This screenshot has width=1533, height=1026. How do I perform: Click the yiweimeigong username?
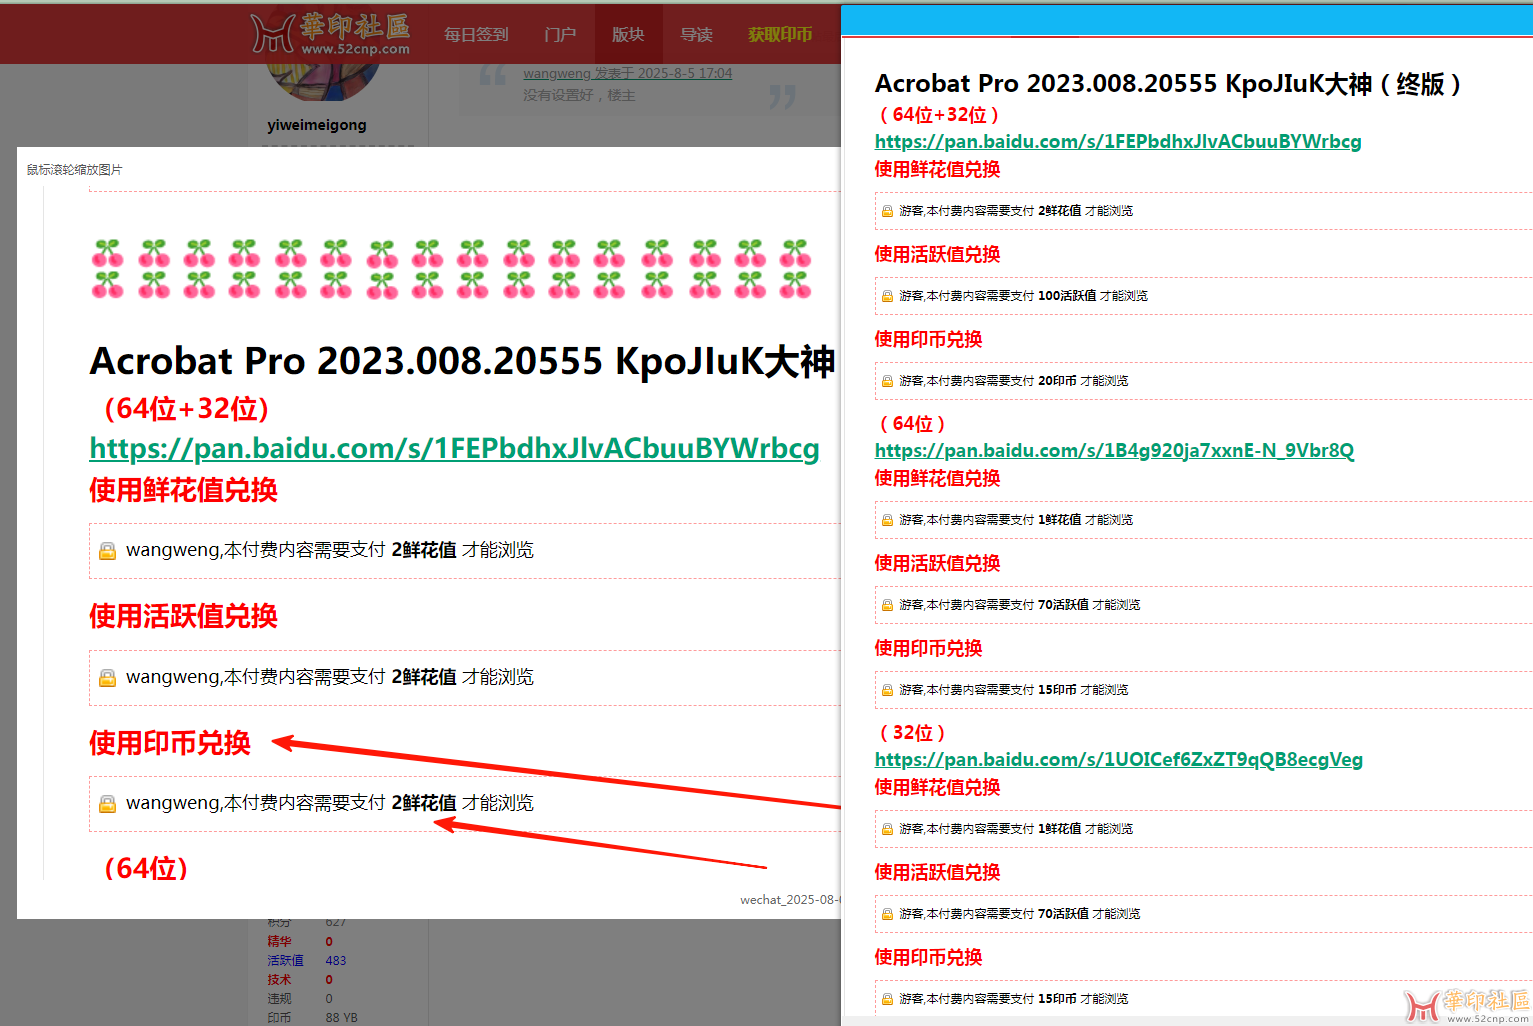pyautogui.click(x=317, y=125)
